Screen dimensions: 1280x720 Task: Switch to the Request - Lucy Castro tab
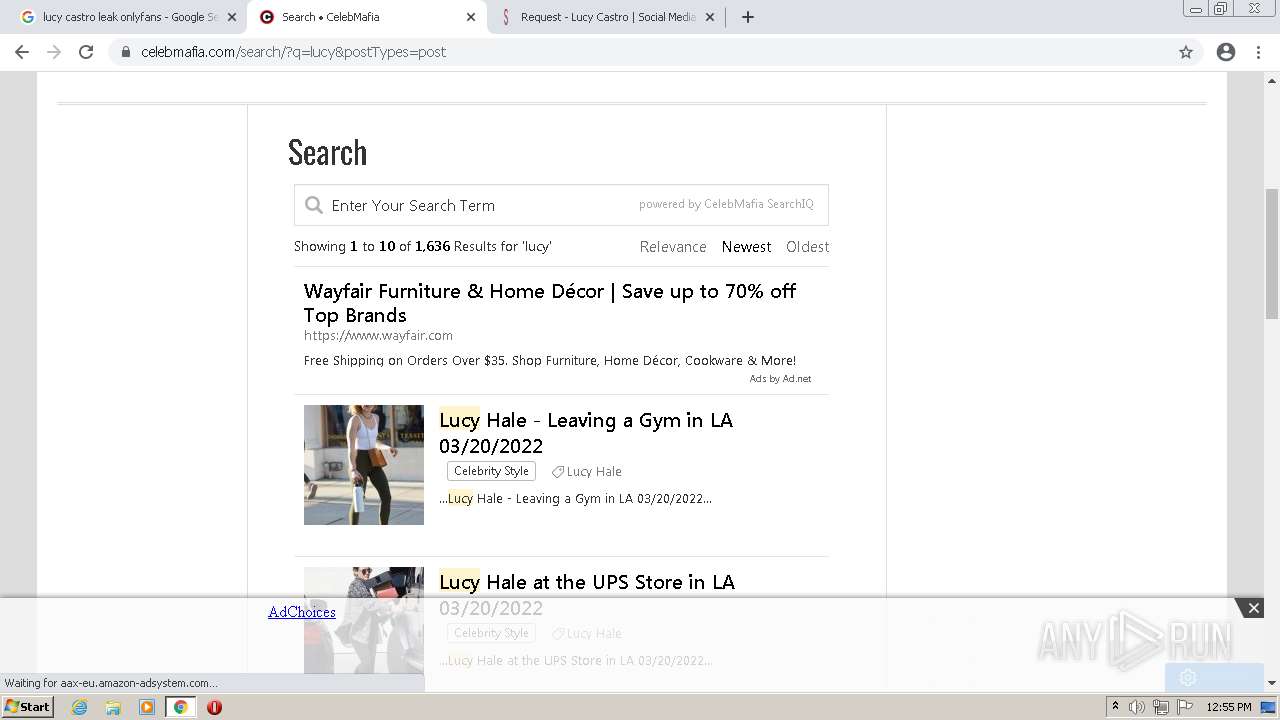607,17
